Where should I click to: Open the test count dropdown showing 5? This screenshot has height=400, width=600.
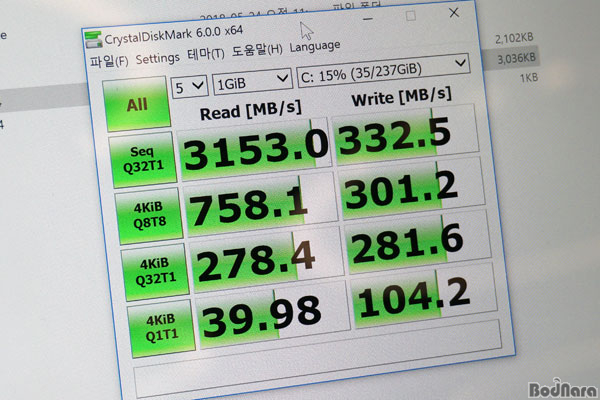coord(189,87)
